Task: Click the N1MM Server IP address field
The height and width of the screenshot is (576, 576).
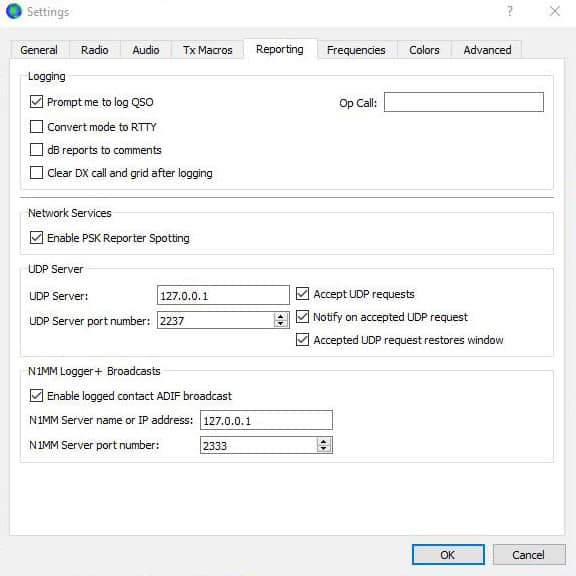Action: click(266, 420)
